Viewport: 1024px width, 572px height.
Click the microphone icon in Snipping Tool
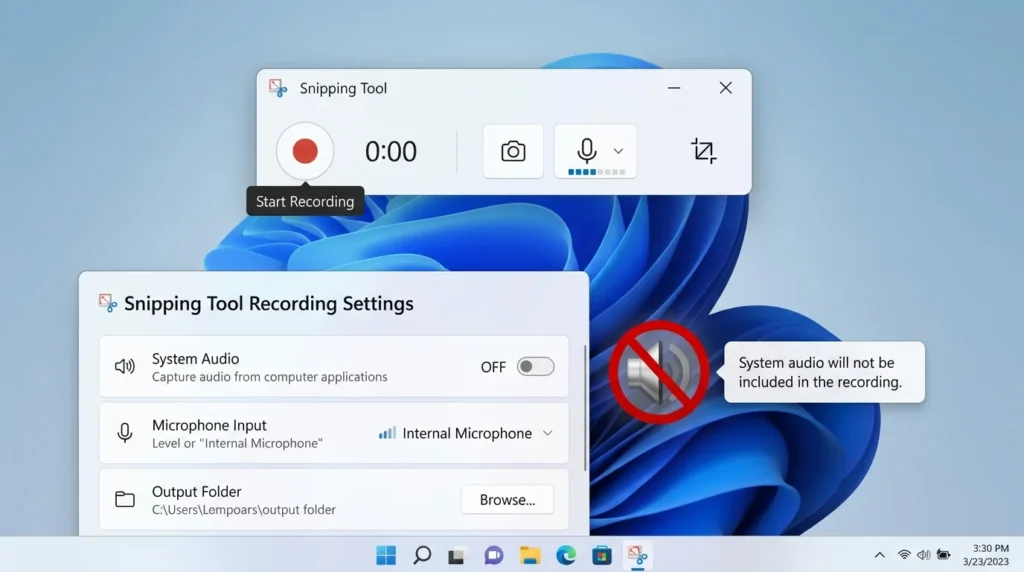point(586,150)
